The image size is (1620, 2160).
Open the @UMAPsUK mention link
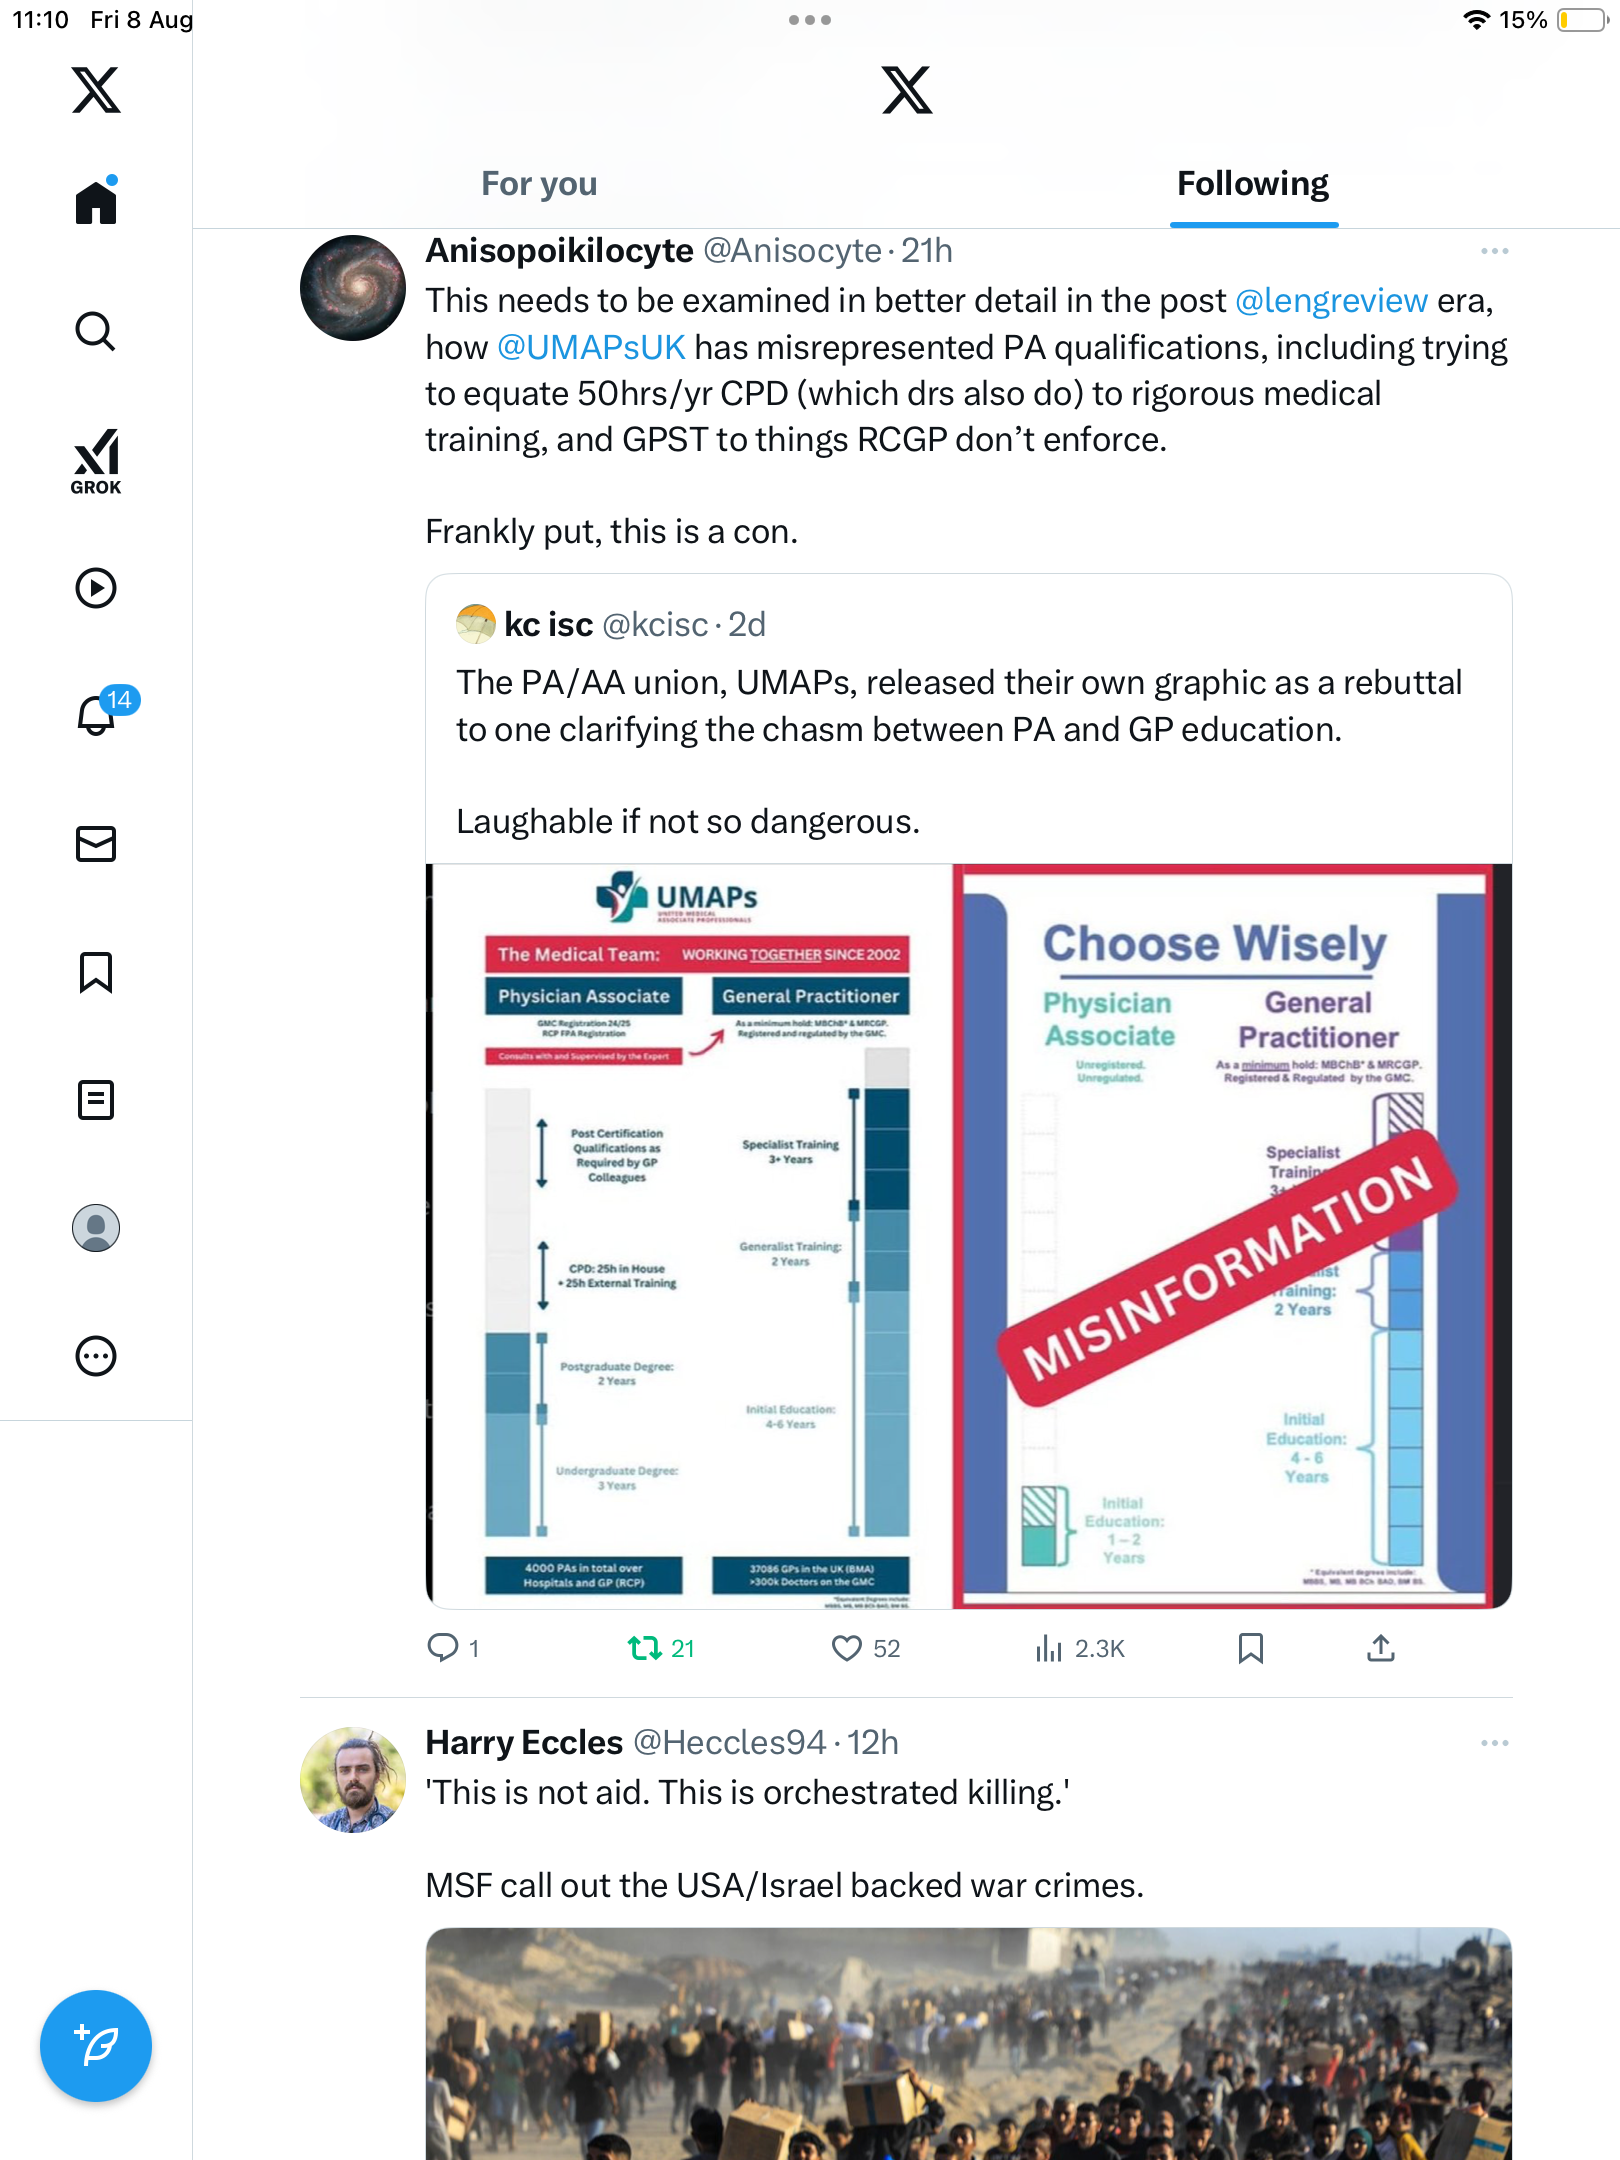[591, 347]
